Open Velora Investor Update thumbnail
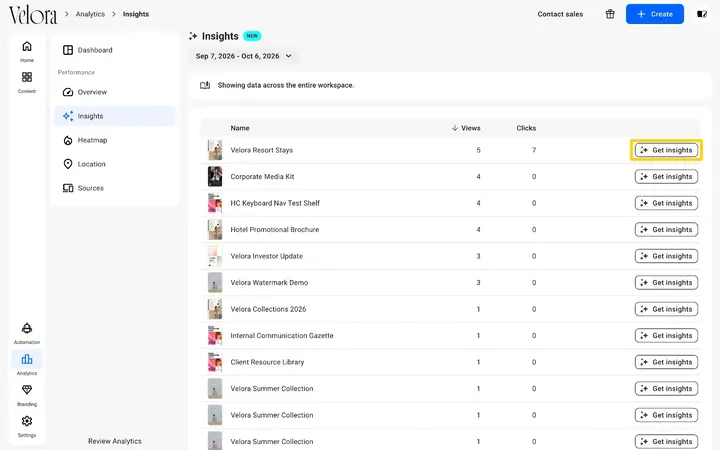This screenshot has width=720, height=450. (215, 256)
